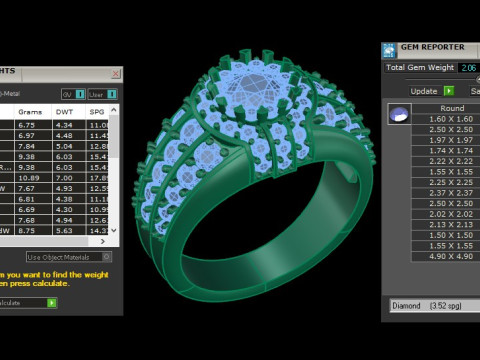Select the 2.02 X 2.02 gem row
Image resolution: width=480 pixels, height=360 pixels.
pos(446,214)
